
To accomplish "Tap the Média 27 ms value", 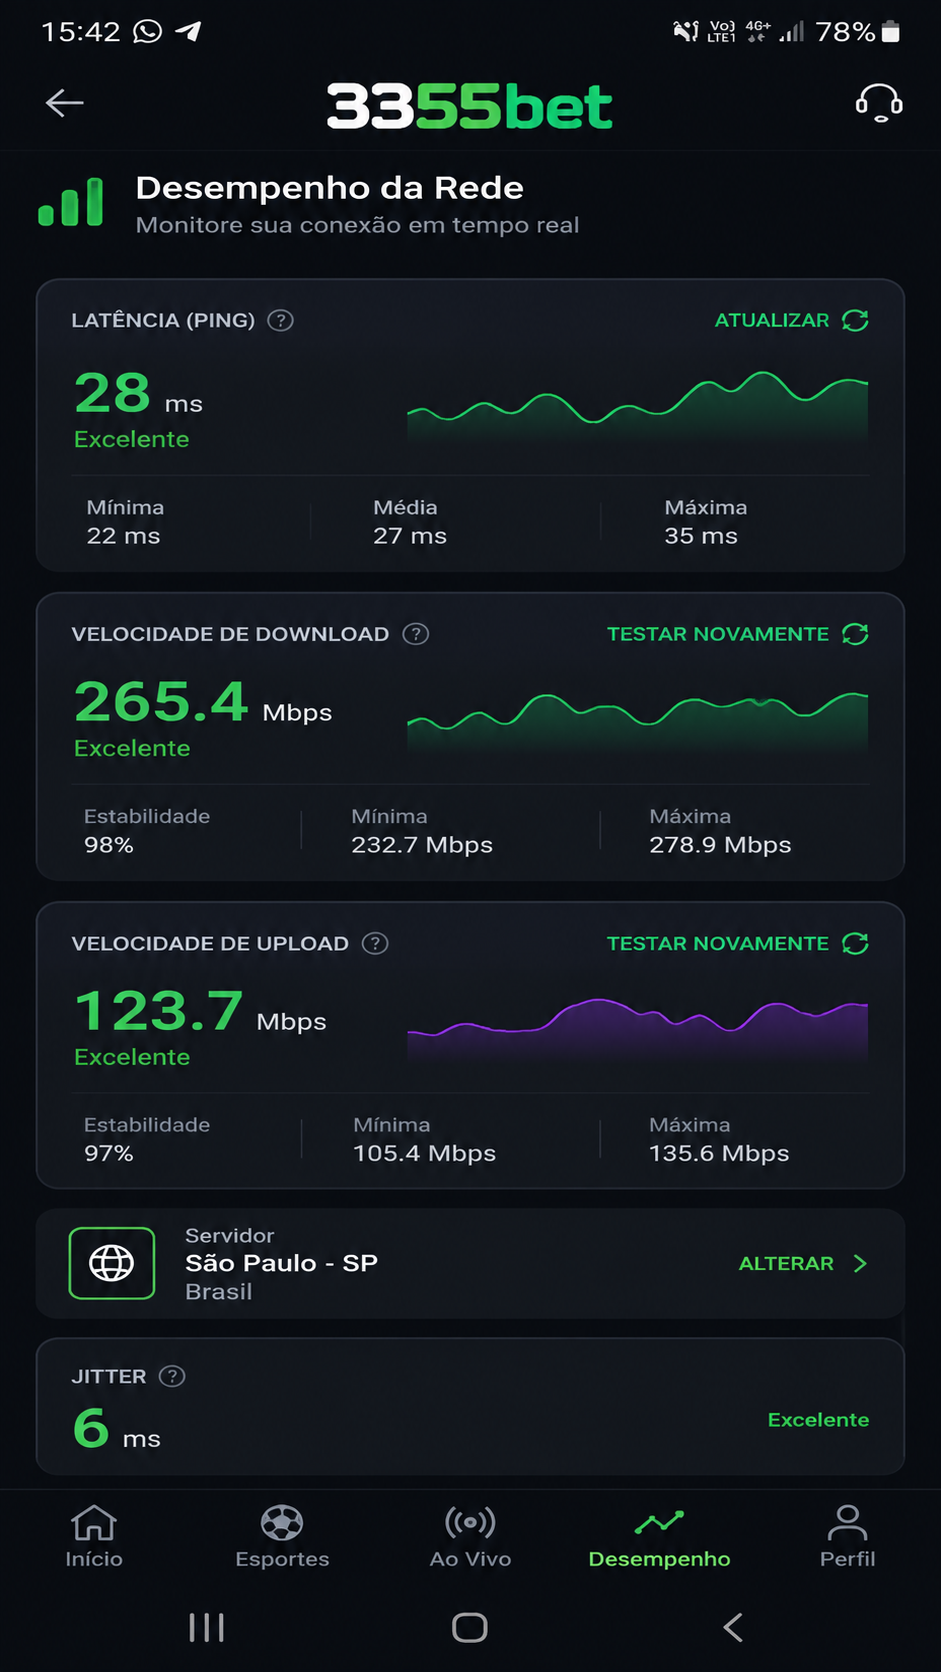I will [410, 536].
